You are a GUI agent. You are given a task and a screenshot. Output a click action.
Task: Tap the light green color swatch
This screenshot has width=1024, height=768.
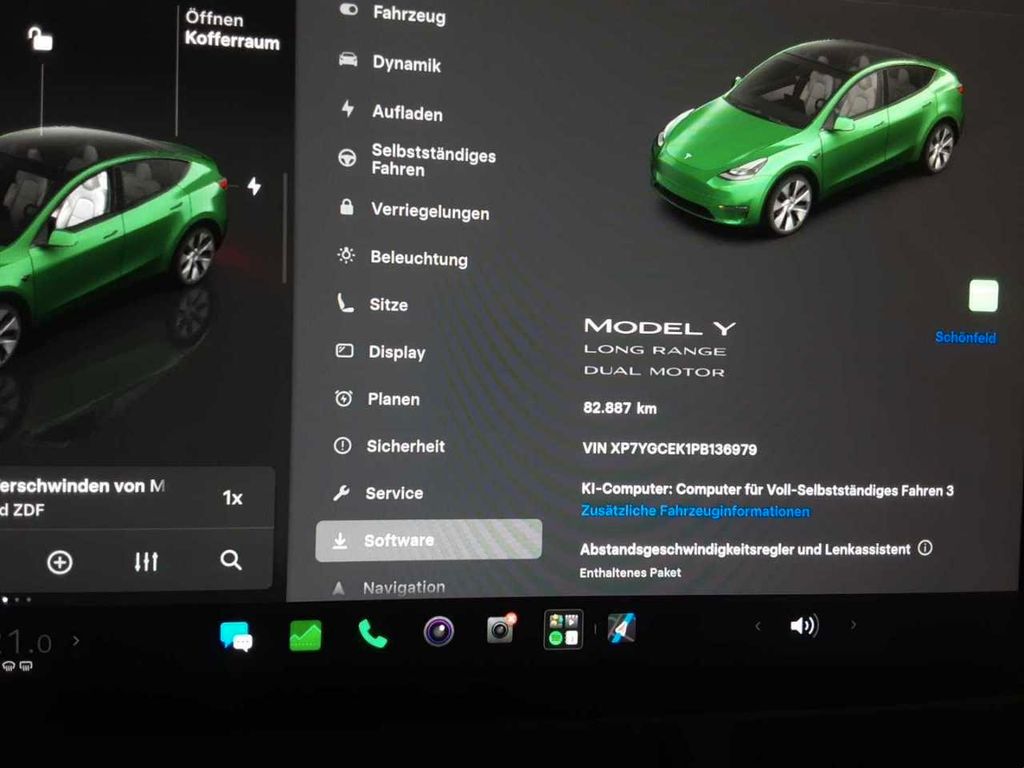[x=984, y=296]
